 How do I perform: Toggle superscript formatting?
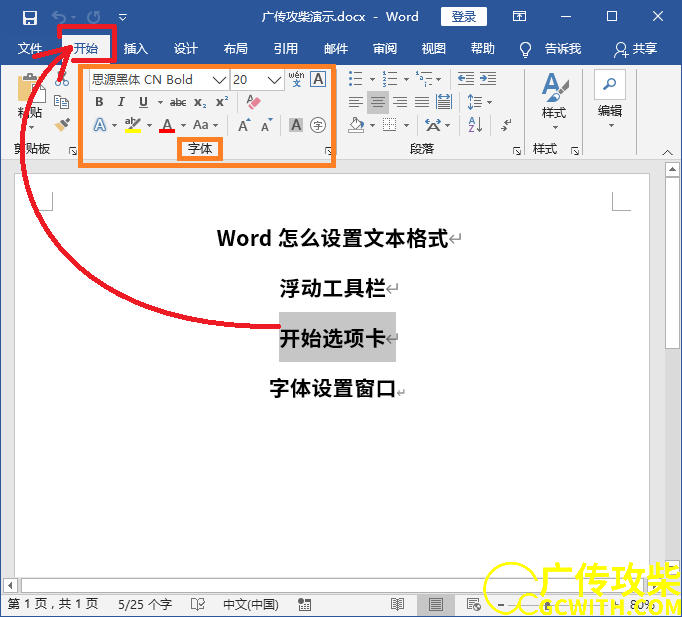[222, 102]
